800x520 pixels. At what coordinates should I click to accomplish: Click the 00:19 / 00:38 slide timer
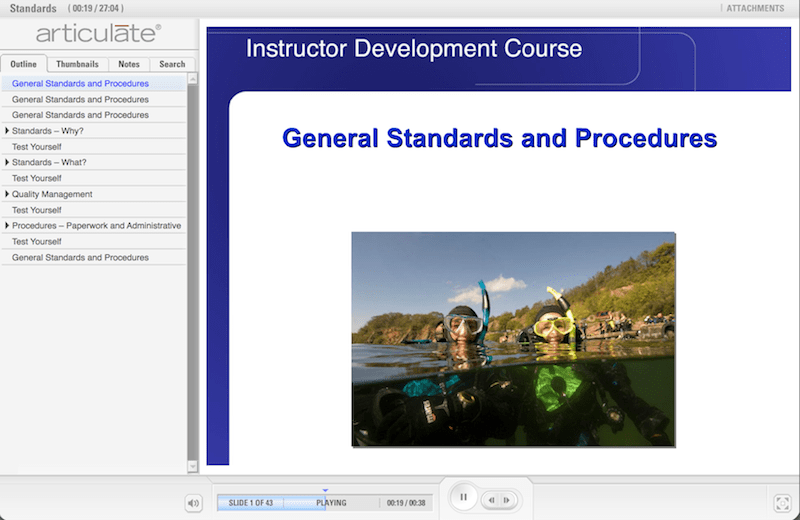pos(406,503)
